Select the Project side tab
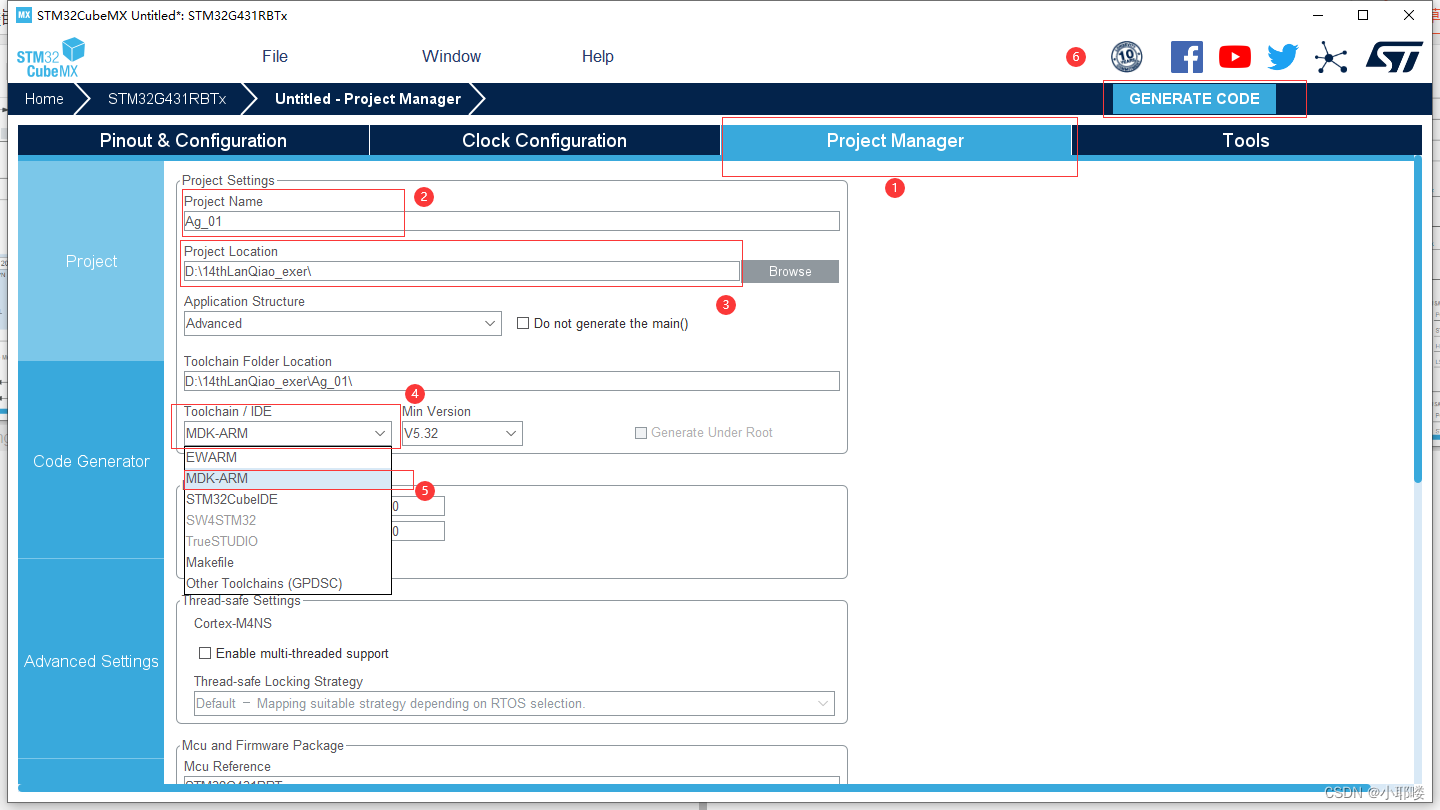The image size is (1440, 810). coord(91,261)
